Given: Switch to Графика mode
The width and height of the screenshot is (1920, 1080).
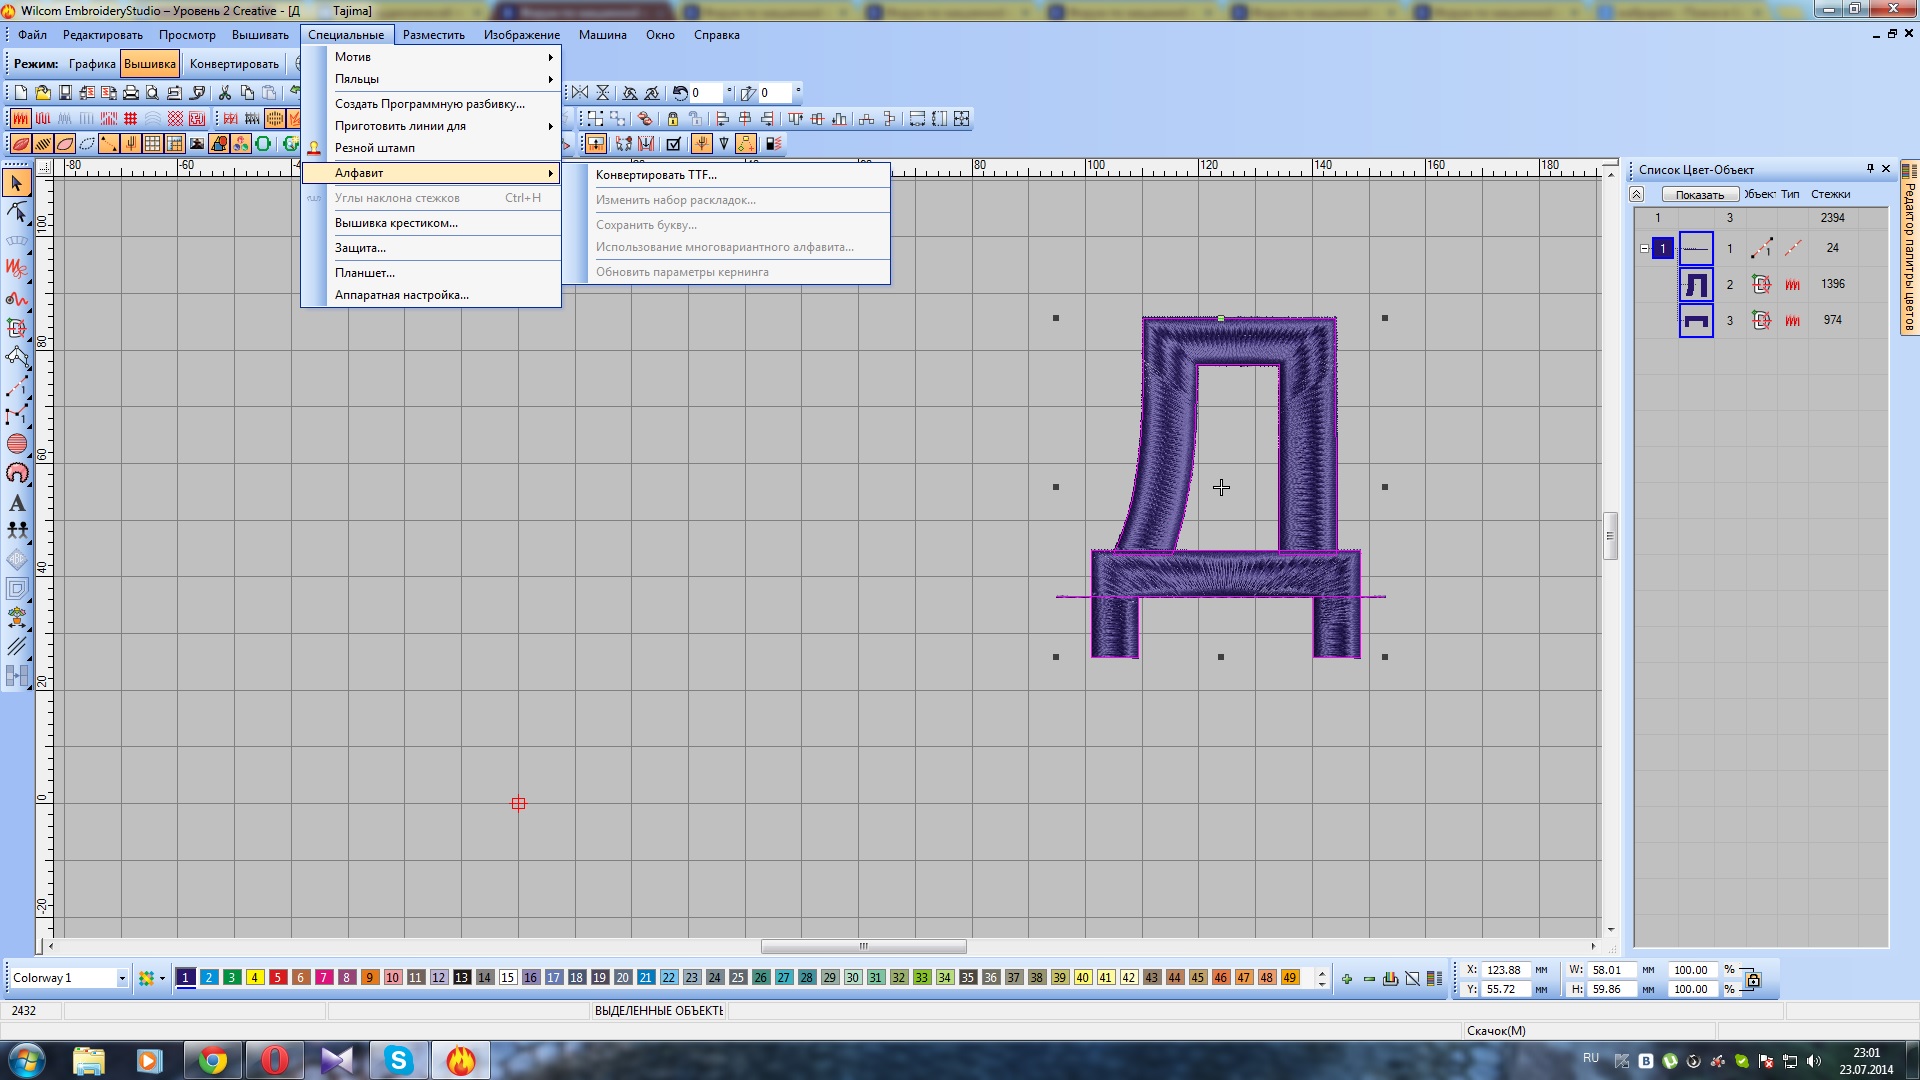Looking at the screenshot, I should coord(92,64).
